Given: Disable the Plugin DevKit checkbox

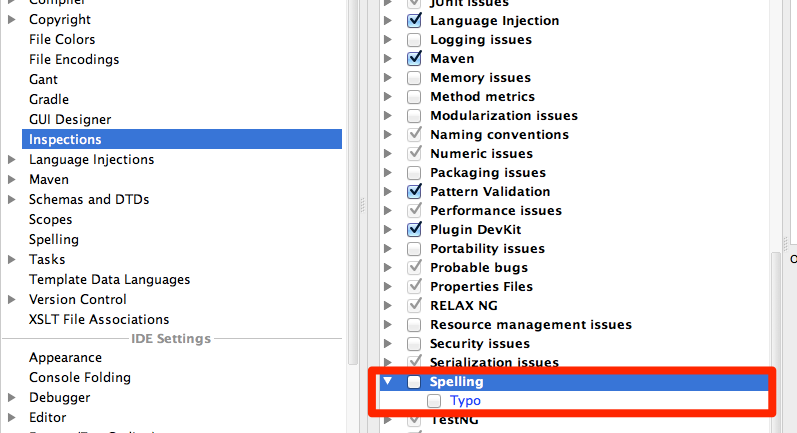Looking at the screenshot, I should (x=413, y=230).
